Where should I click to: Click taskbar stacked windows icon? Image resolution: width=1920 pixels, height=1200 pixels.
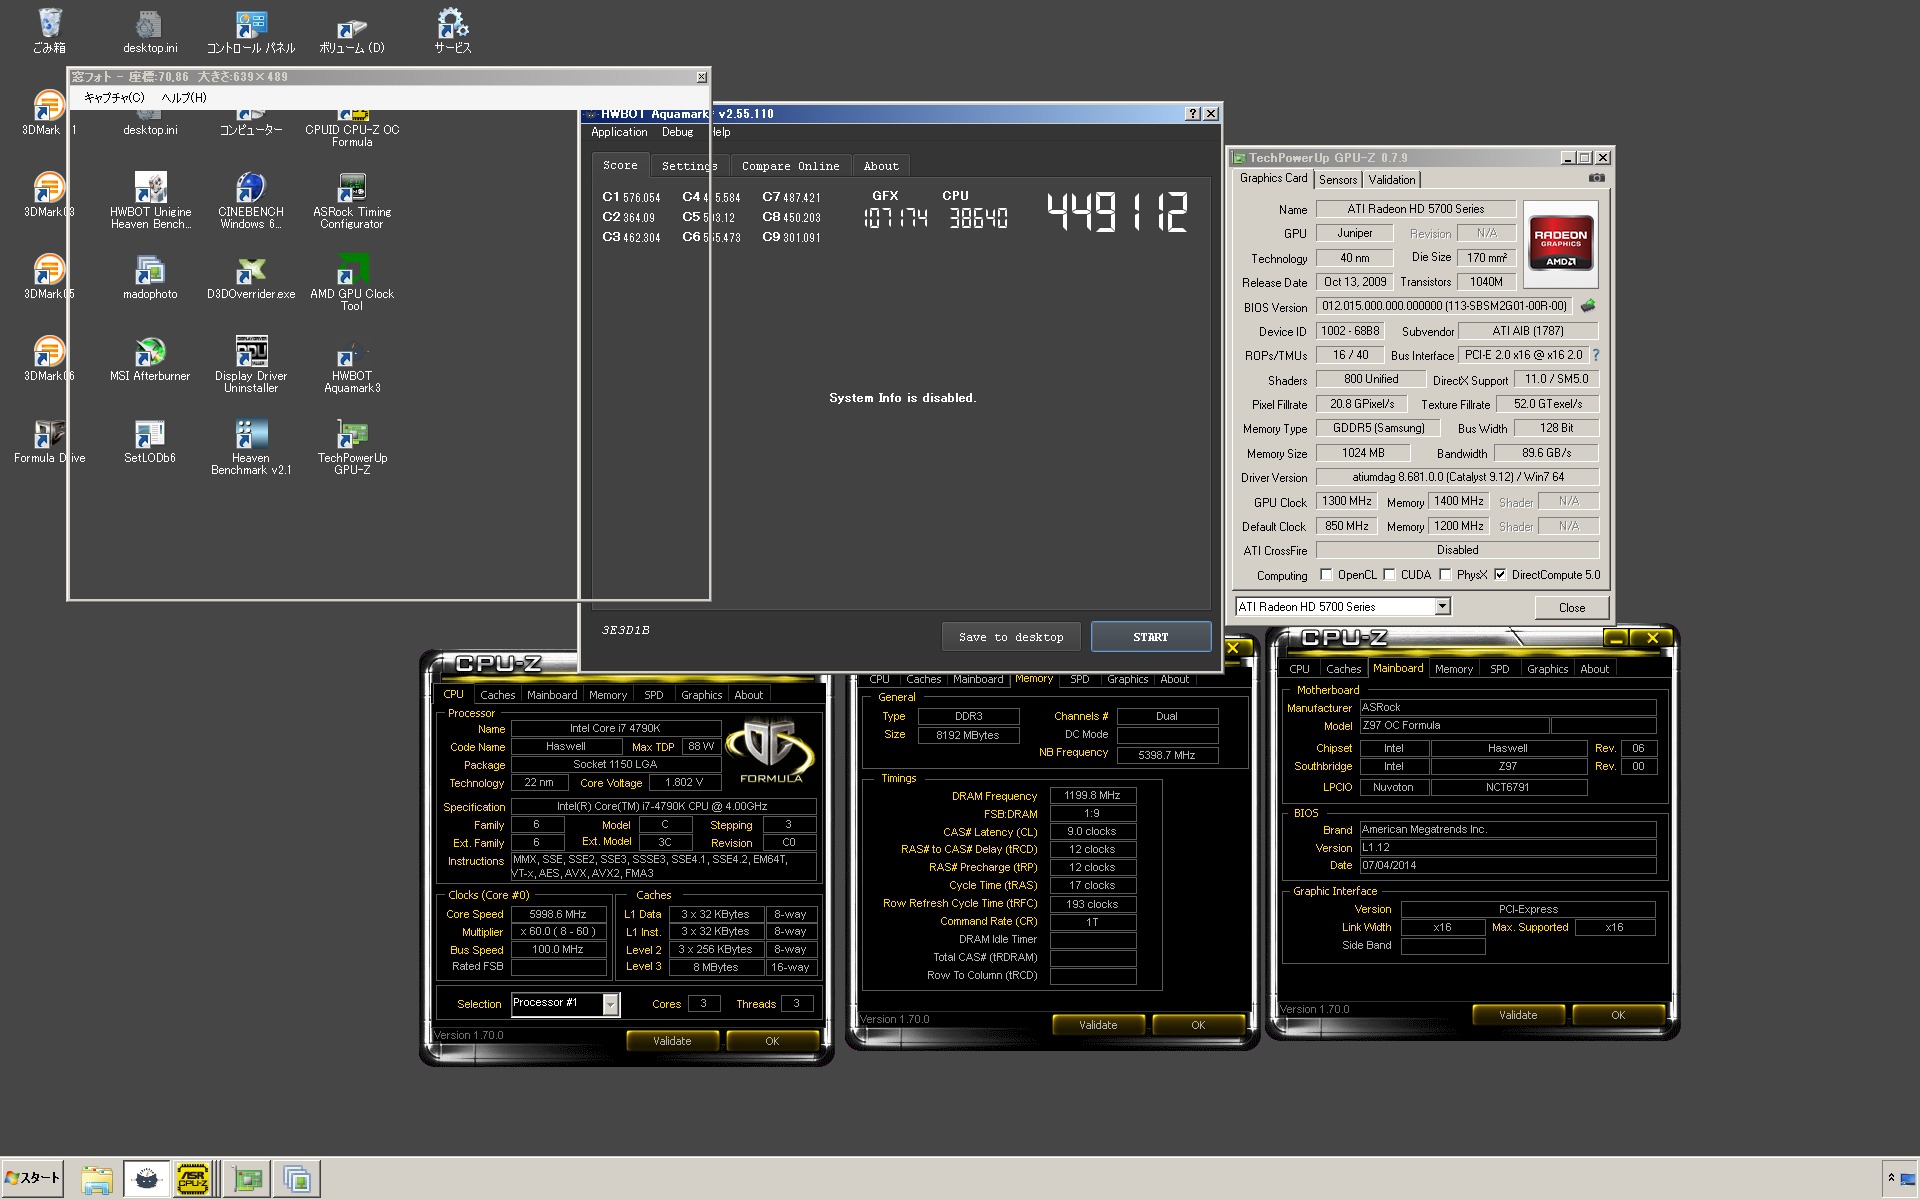point(298,1179)
